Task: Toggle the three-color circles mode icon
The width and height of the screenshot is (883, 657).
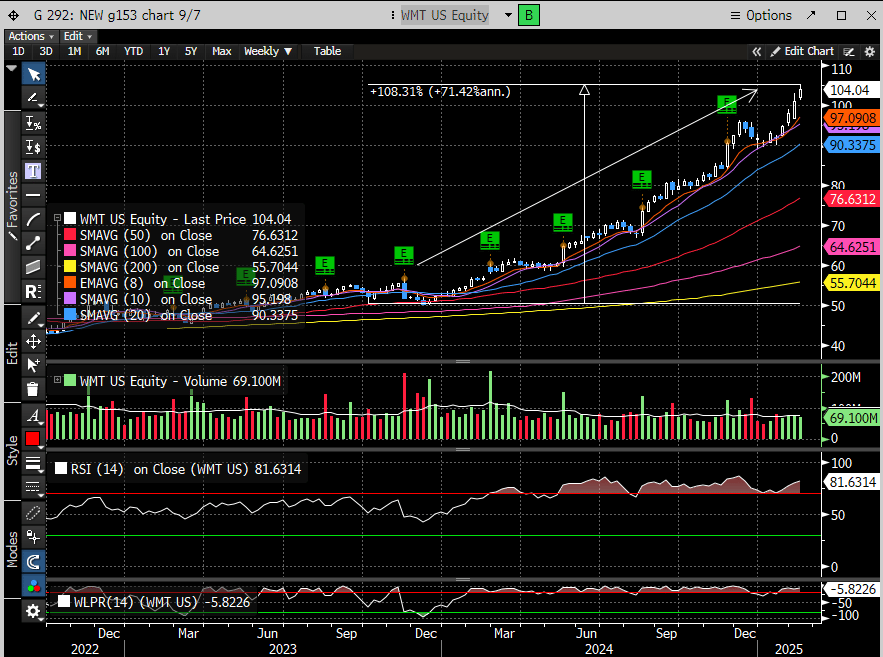Action: pos(33,586)
